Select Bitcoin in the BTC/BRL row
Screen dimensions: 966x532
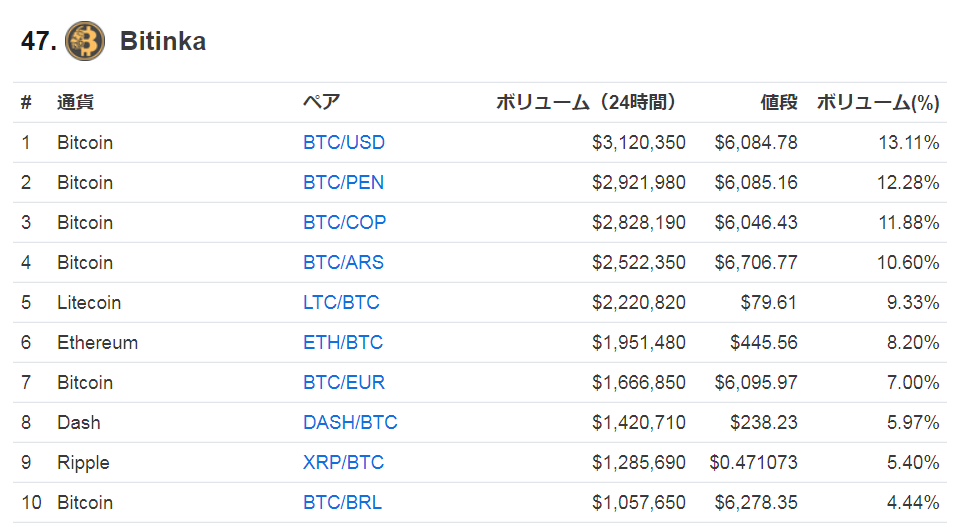[85, 502]
